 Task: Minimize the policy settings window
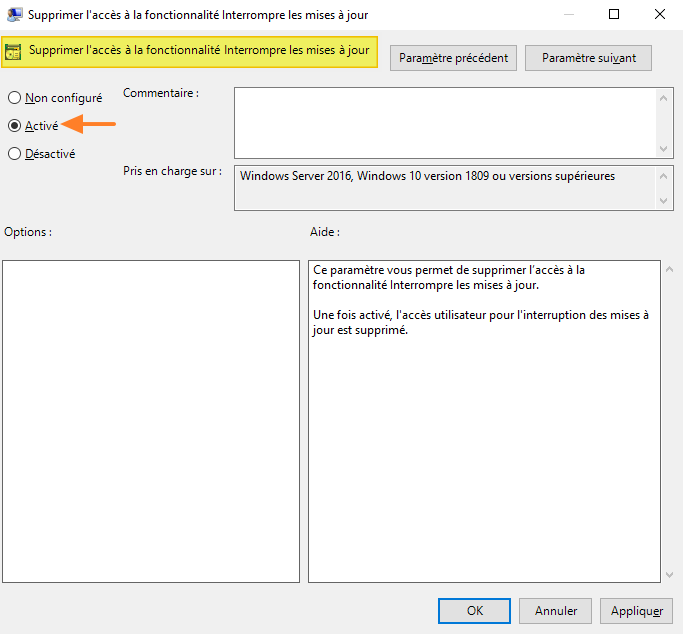(x=568, y=14)
